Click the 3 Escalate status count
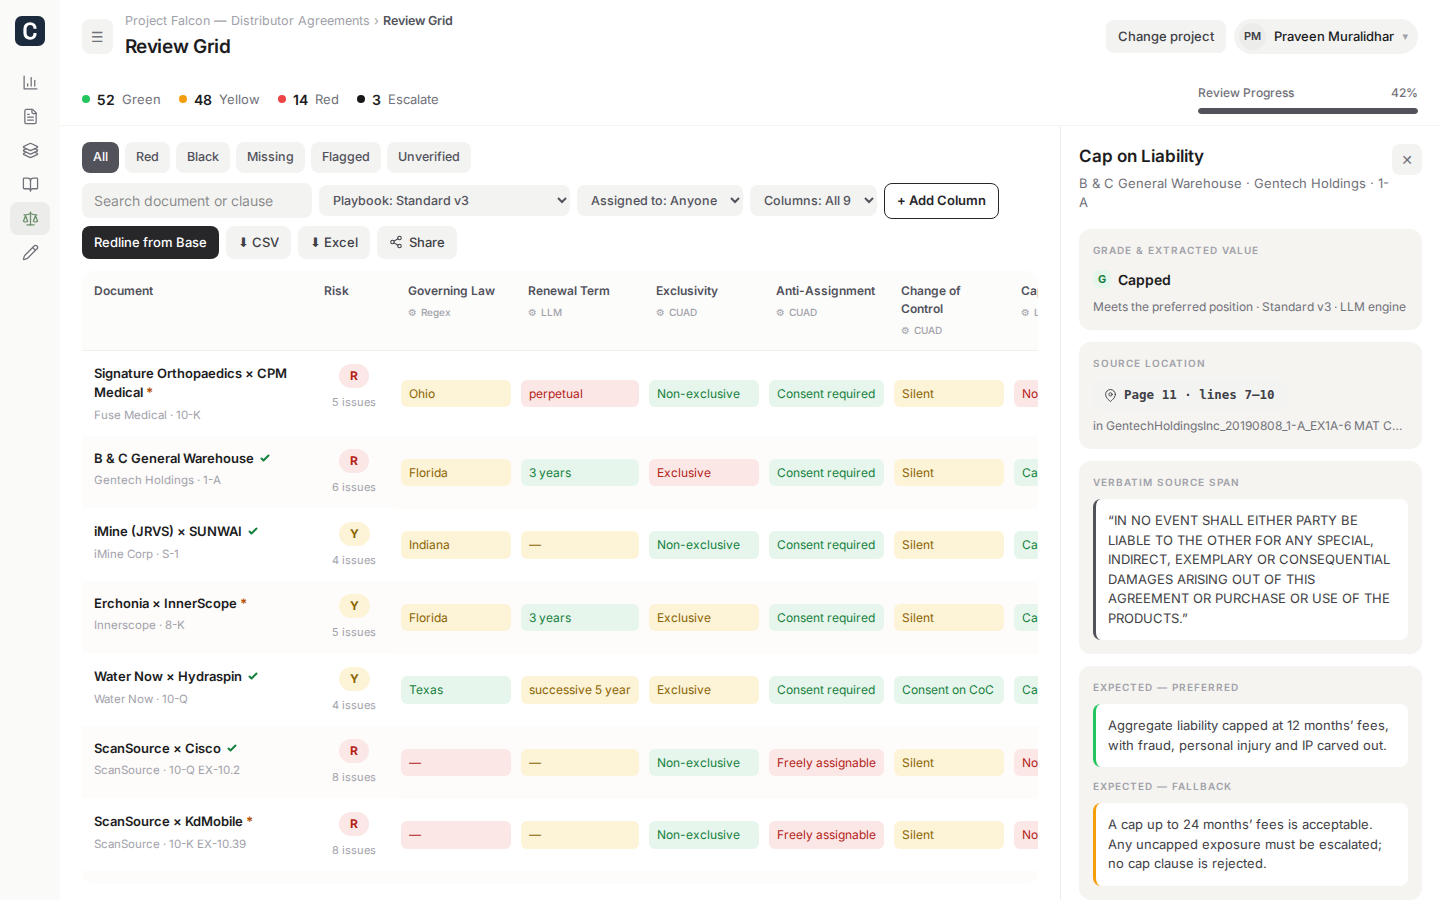The height and width of the screenshot is (900, 1440). click(398, 100)
